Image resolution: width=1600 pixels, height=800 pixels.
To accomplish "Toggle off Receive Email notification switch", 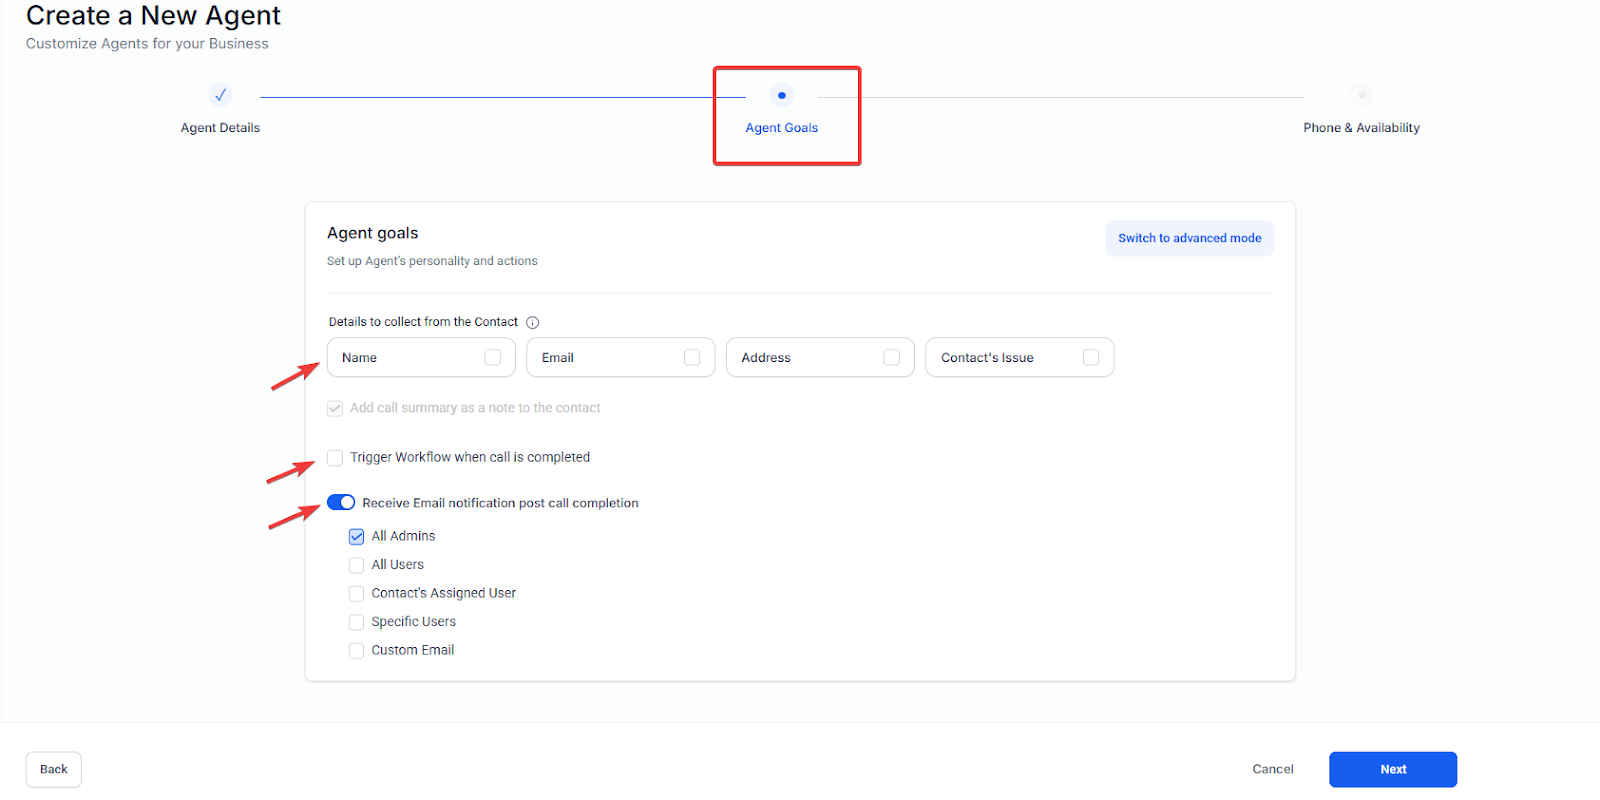I will tap(341, 502).
